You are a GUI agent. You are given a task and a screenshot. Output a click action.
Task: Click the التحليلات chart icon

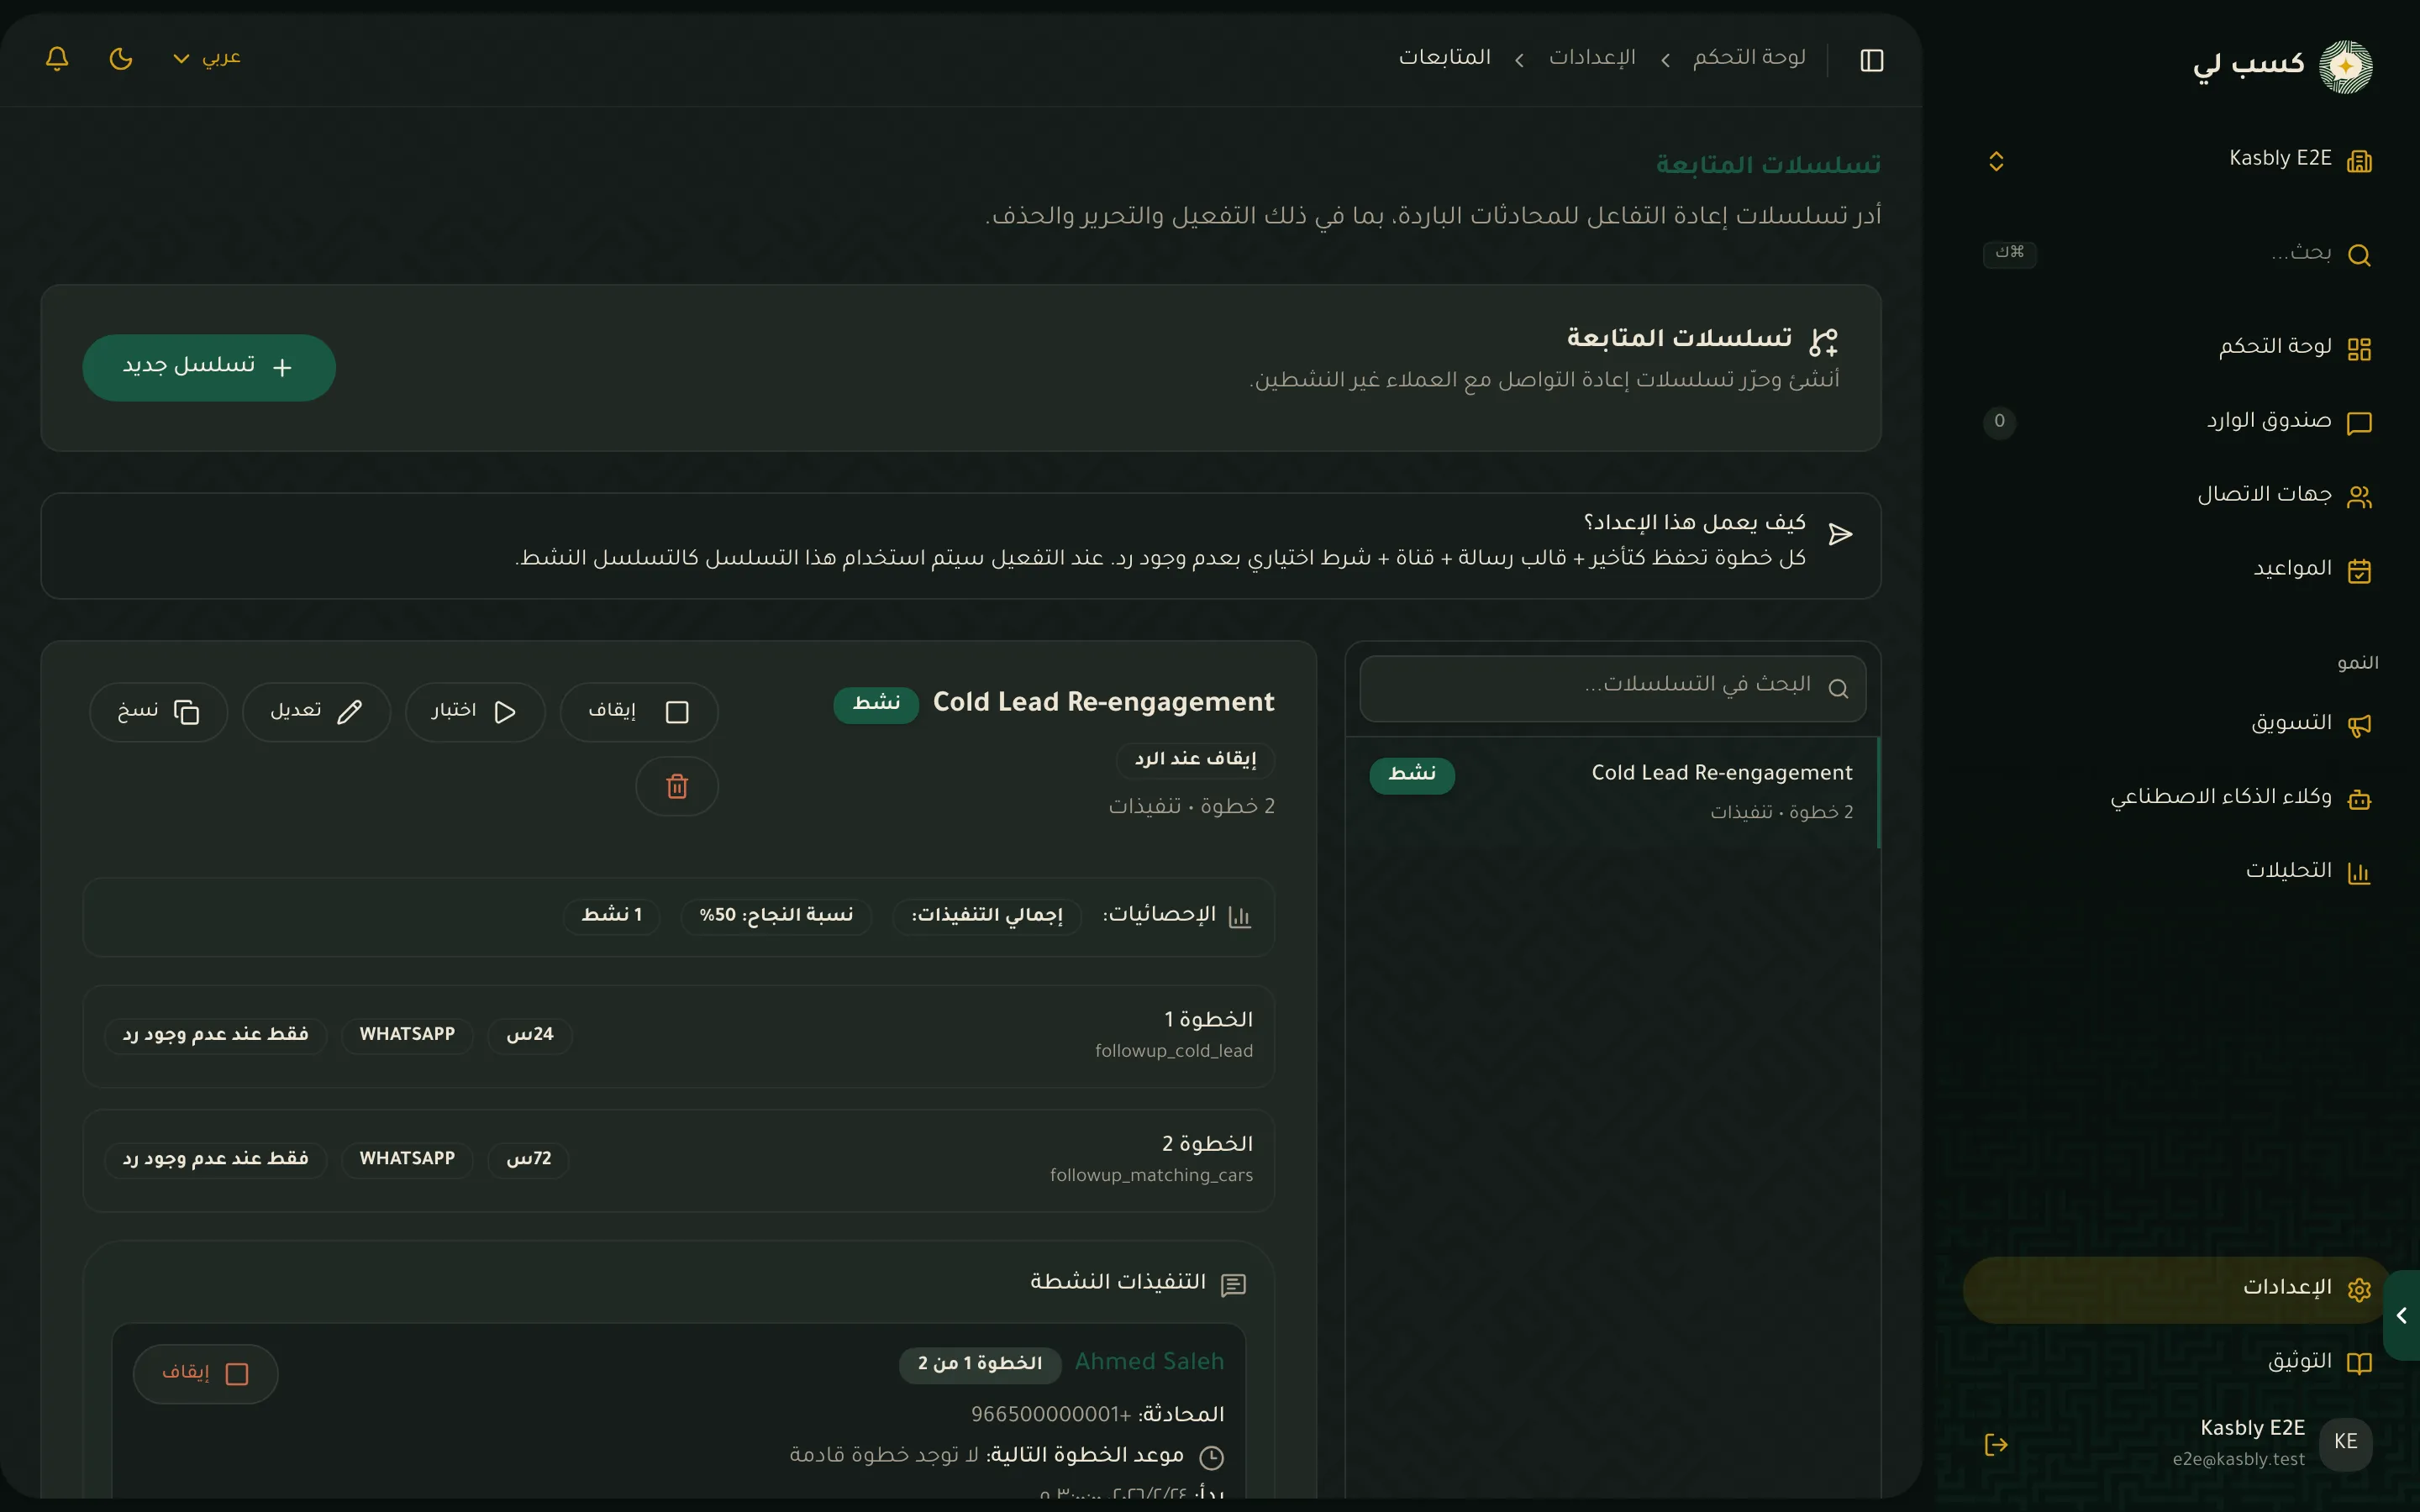tap(2359, 873)
